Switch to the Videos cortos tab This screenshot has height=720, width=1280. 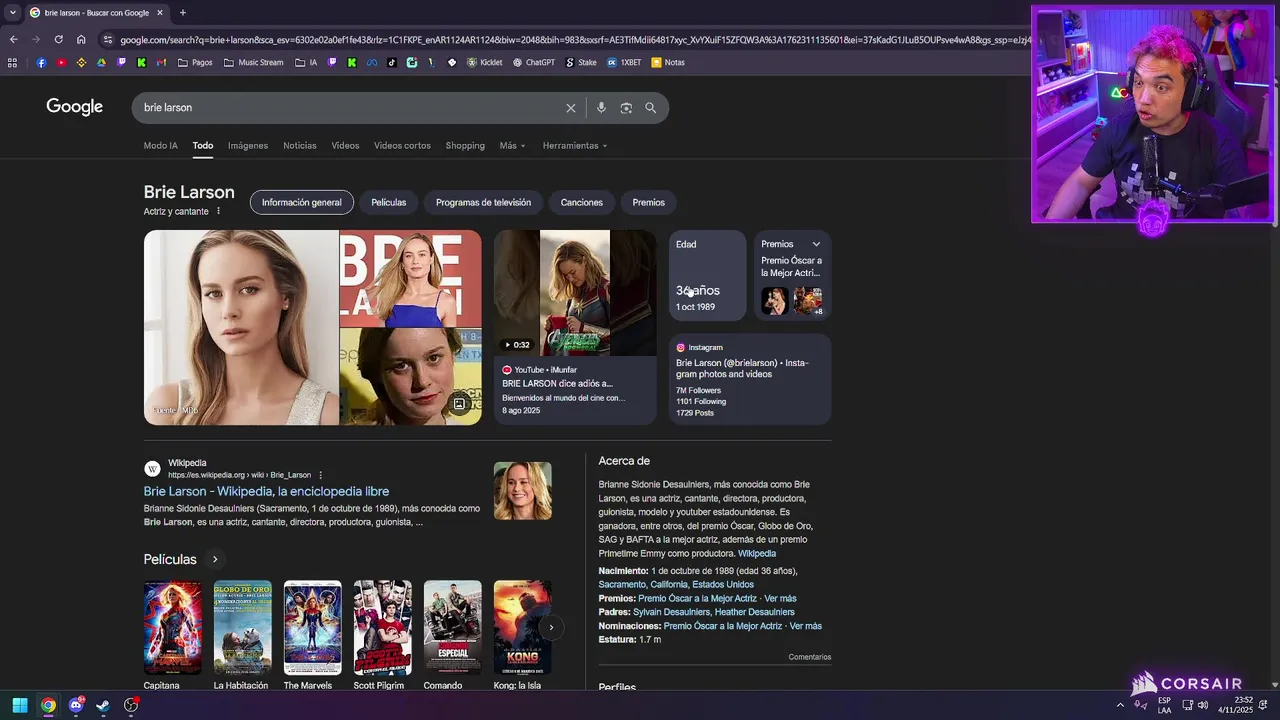coord(402,146)
